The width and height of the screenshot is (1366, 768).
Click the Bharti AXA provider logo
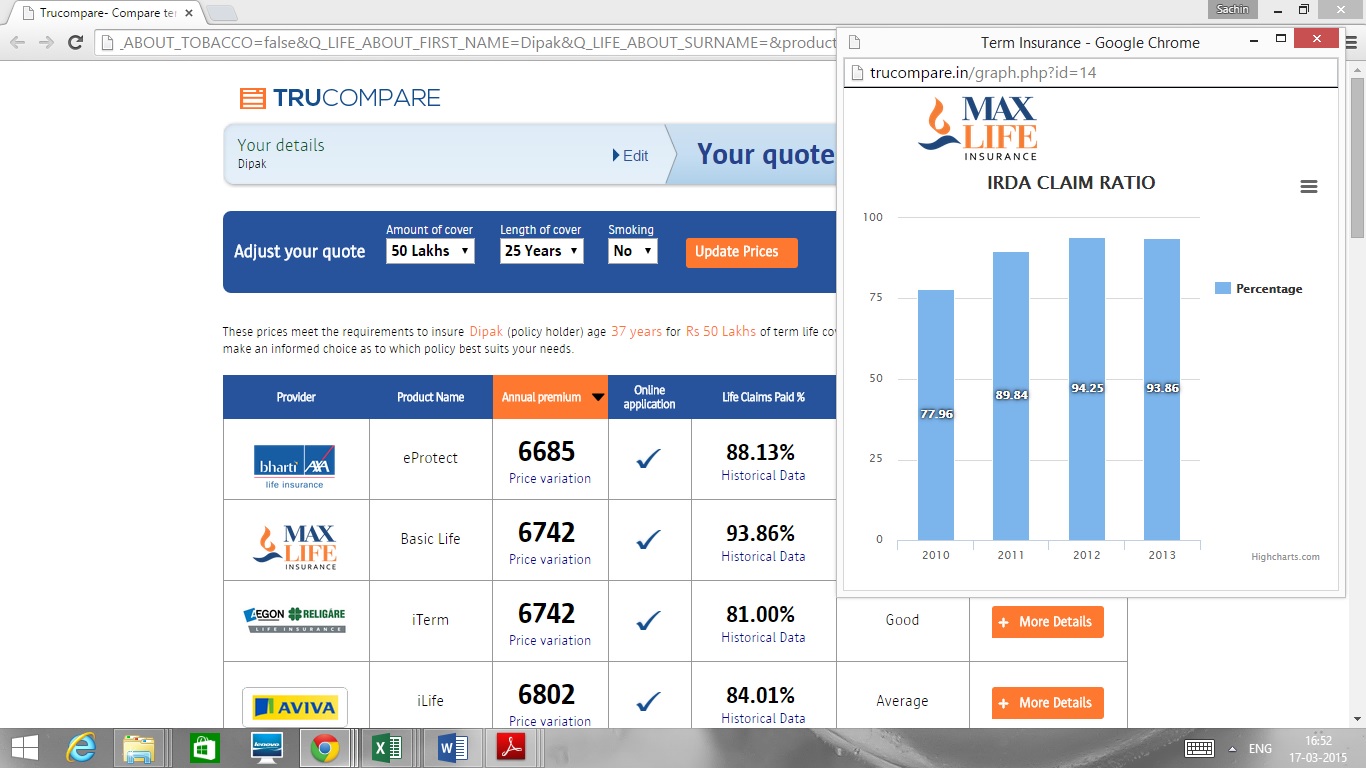(x=295, y=466)
